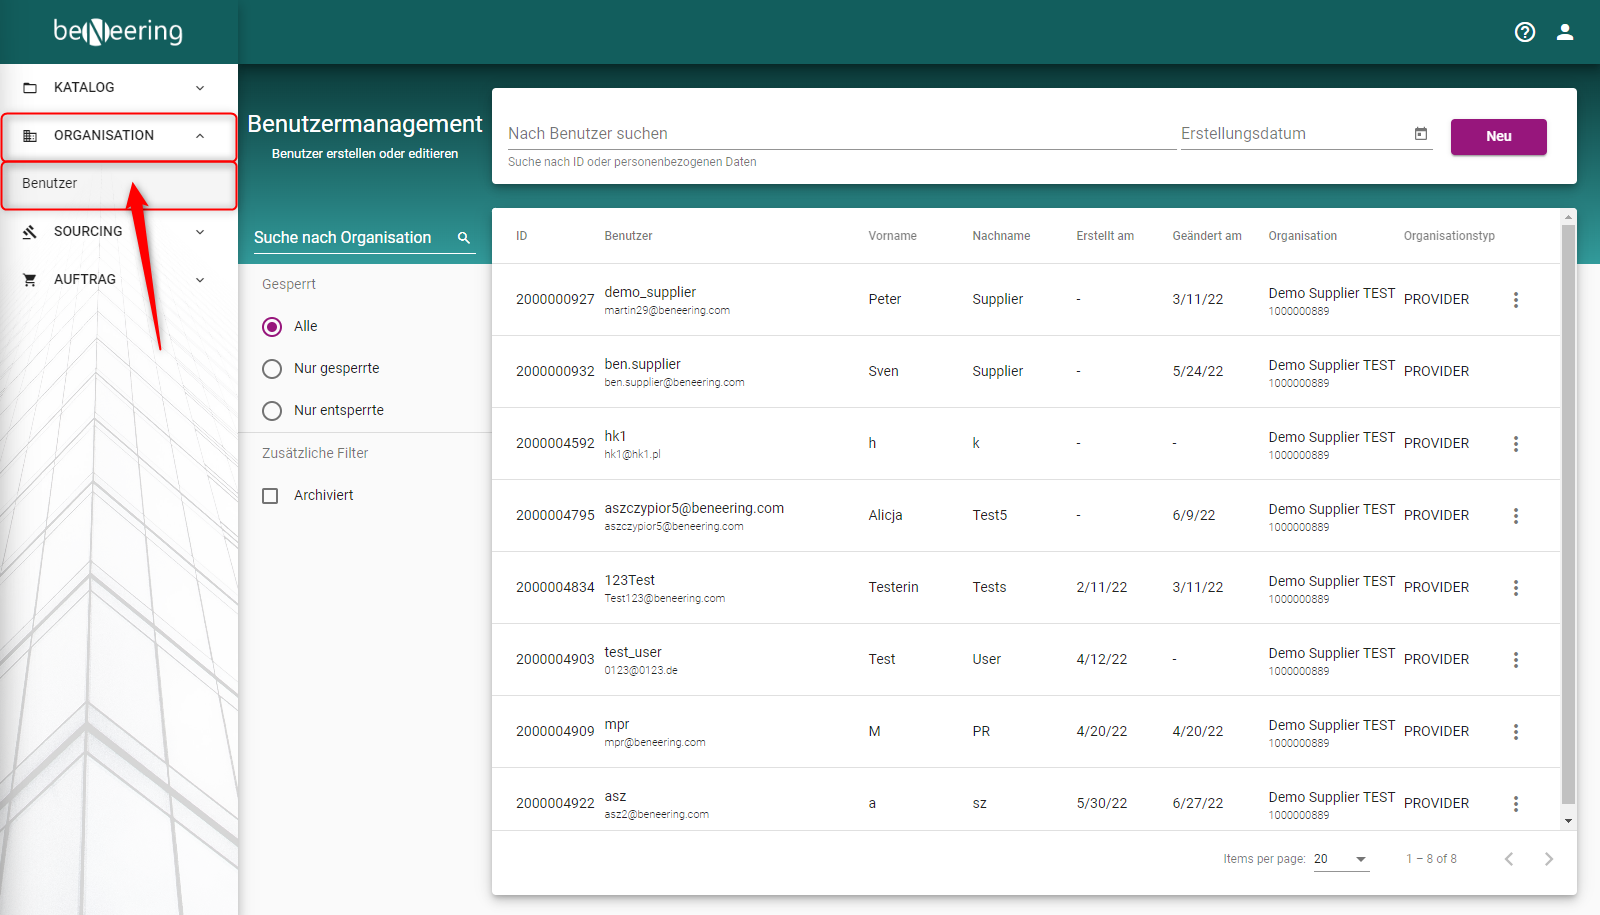Open the user account profile icon
1600x915 pixels.
(x=1564, y=32)
